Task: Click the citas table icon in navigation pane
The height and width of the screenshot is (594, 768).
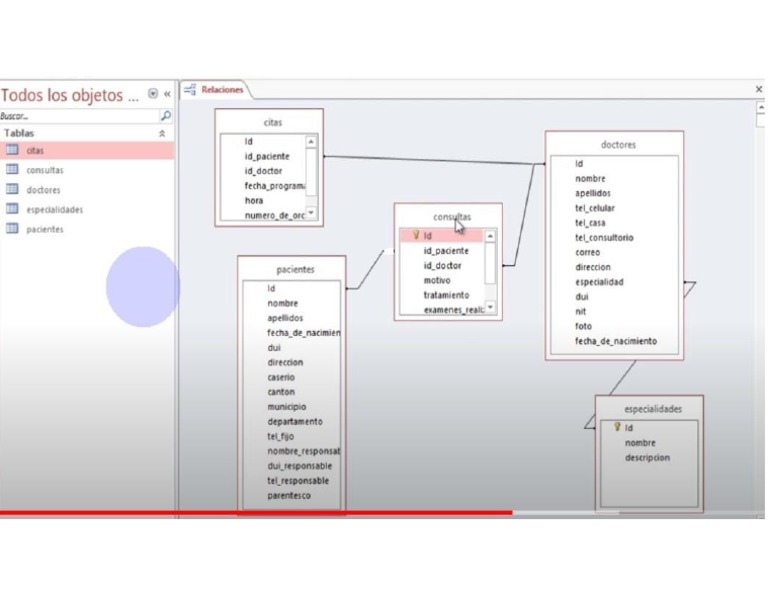Action: point(12,150)
